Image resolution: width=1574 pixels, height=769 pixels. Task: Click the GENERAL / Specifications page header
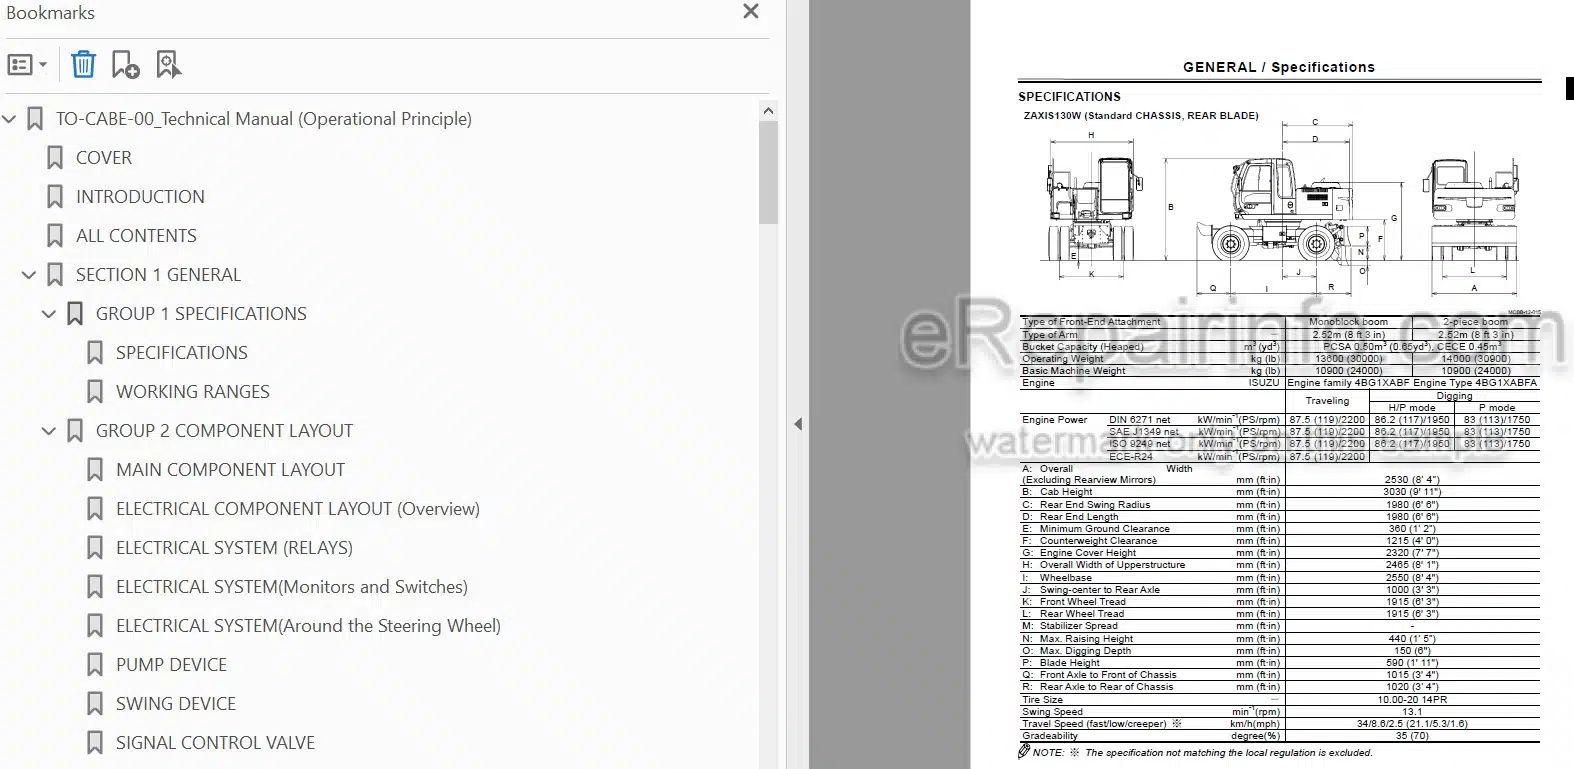click(1279, 67)
